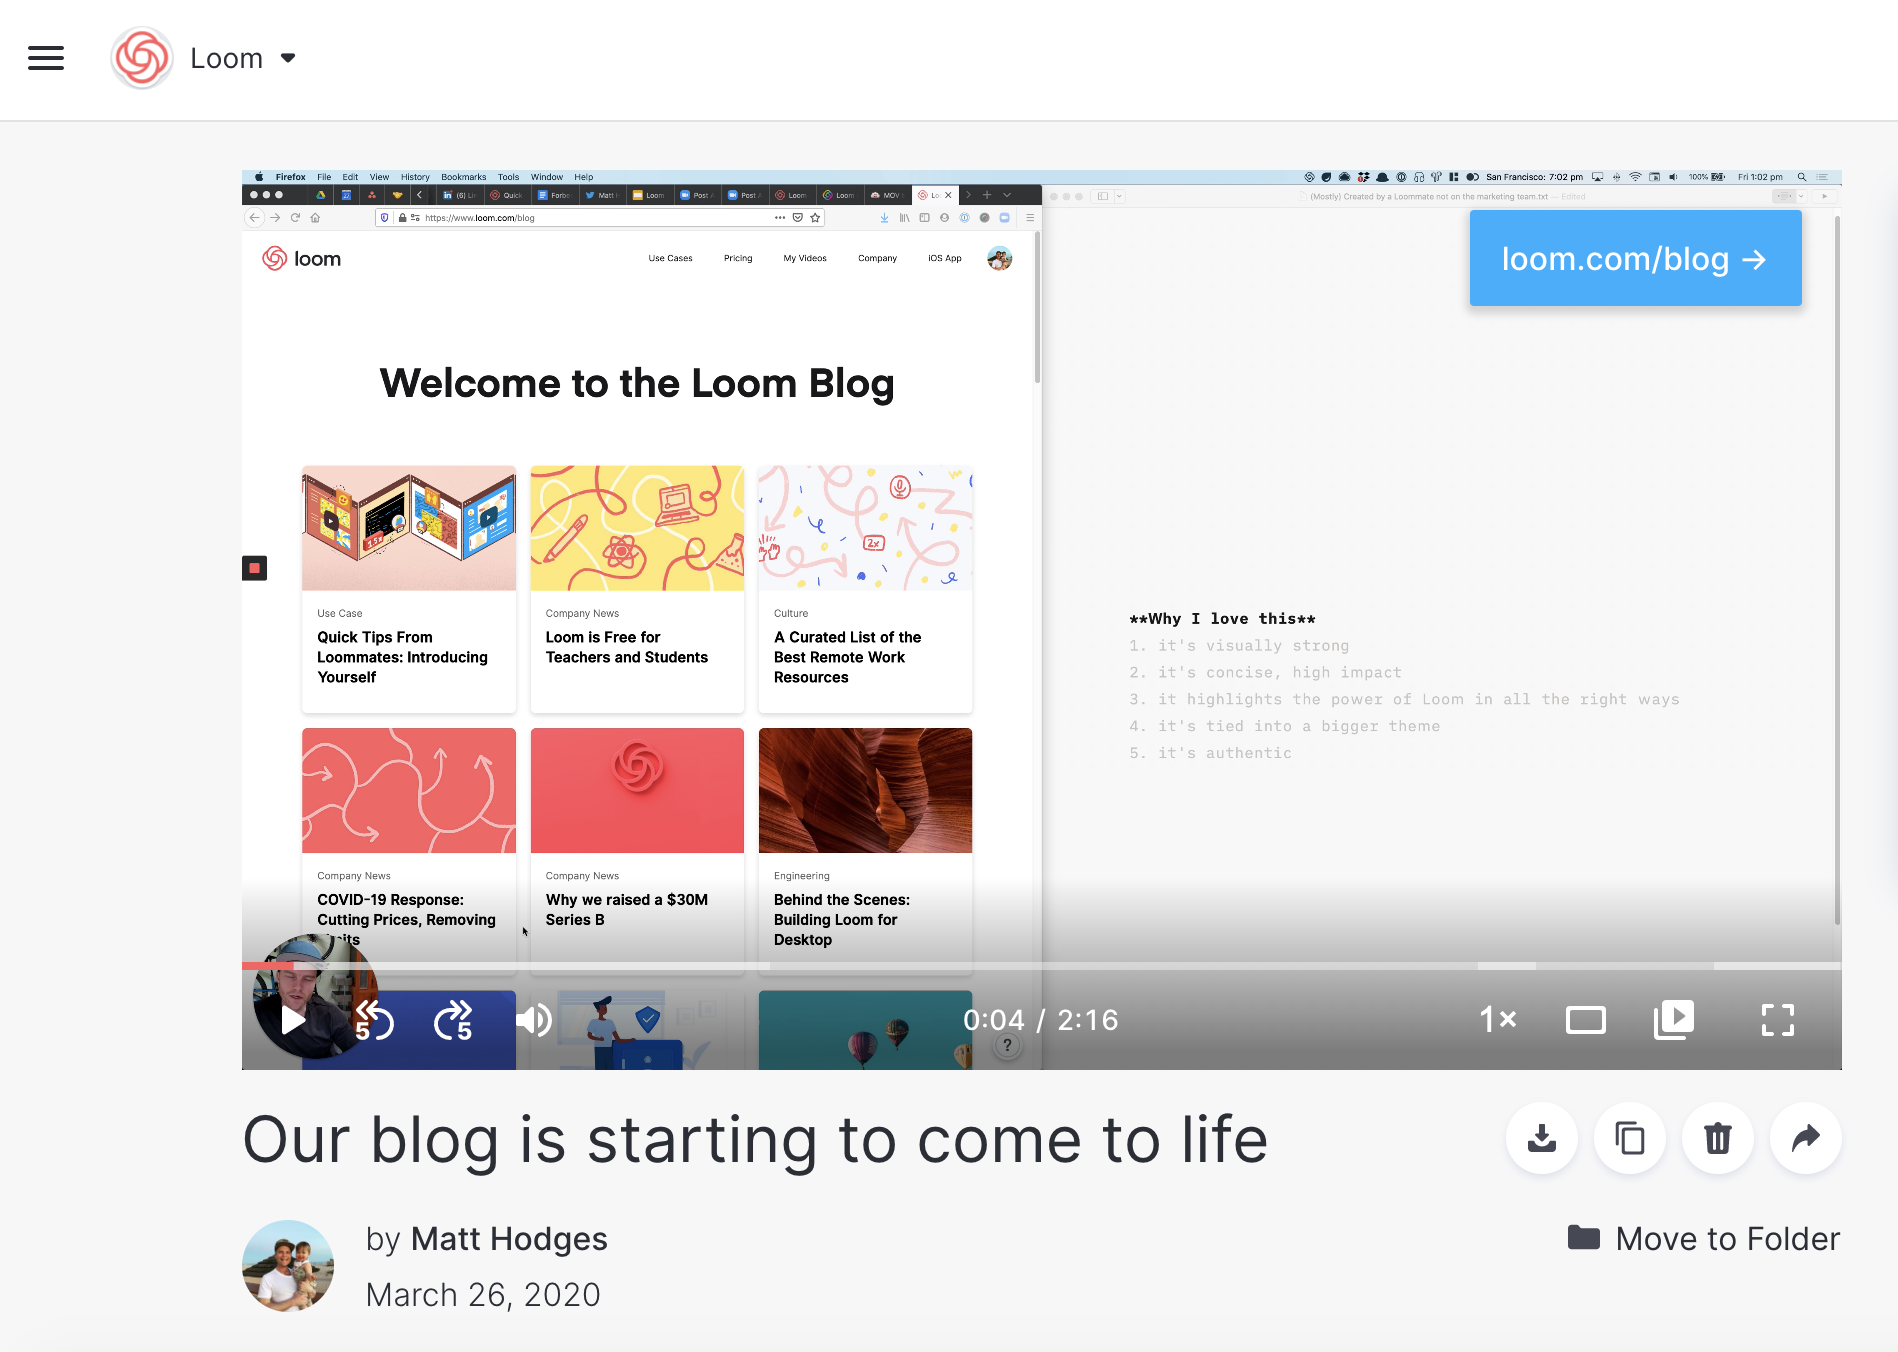The width and height of the screenshot is (1898, 1352).
Task: Seek using the video progress bar
Action: pos(1041,966)
